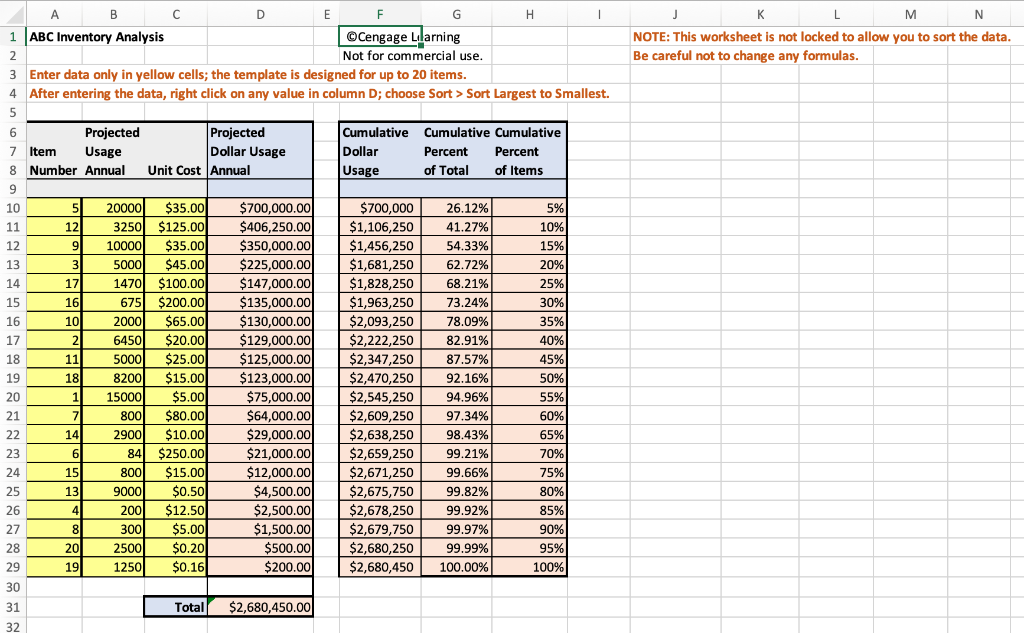
Task: Click the Projected Dollar Usage Annual header
Action: point(260,152)
